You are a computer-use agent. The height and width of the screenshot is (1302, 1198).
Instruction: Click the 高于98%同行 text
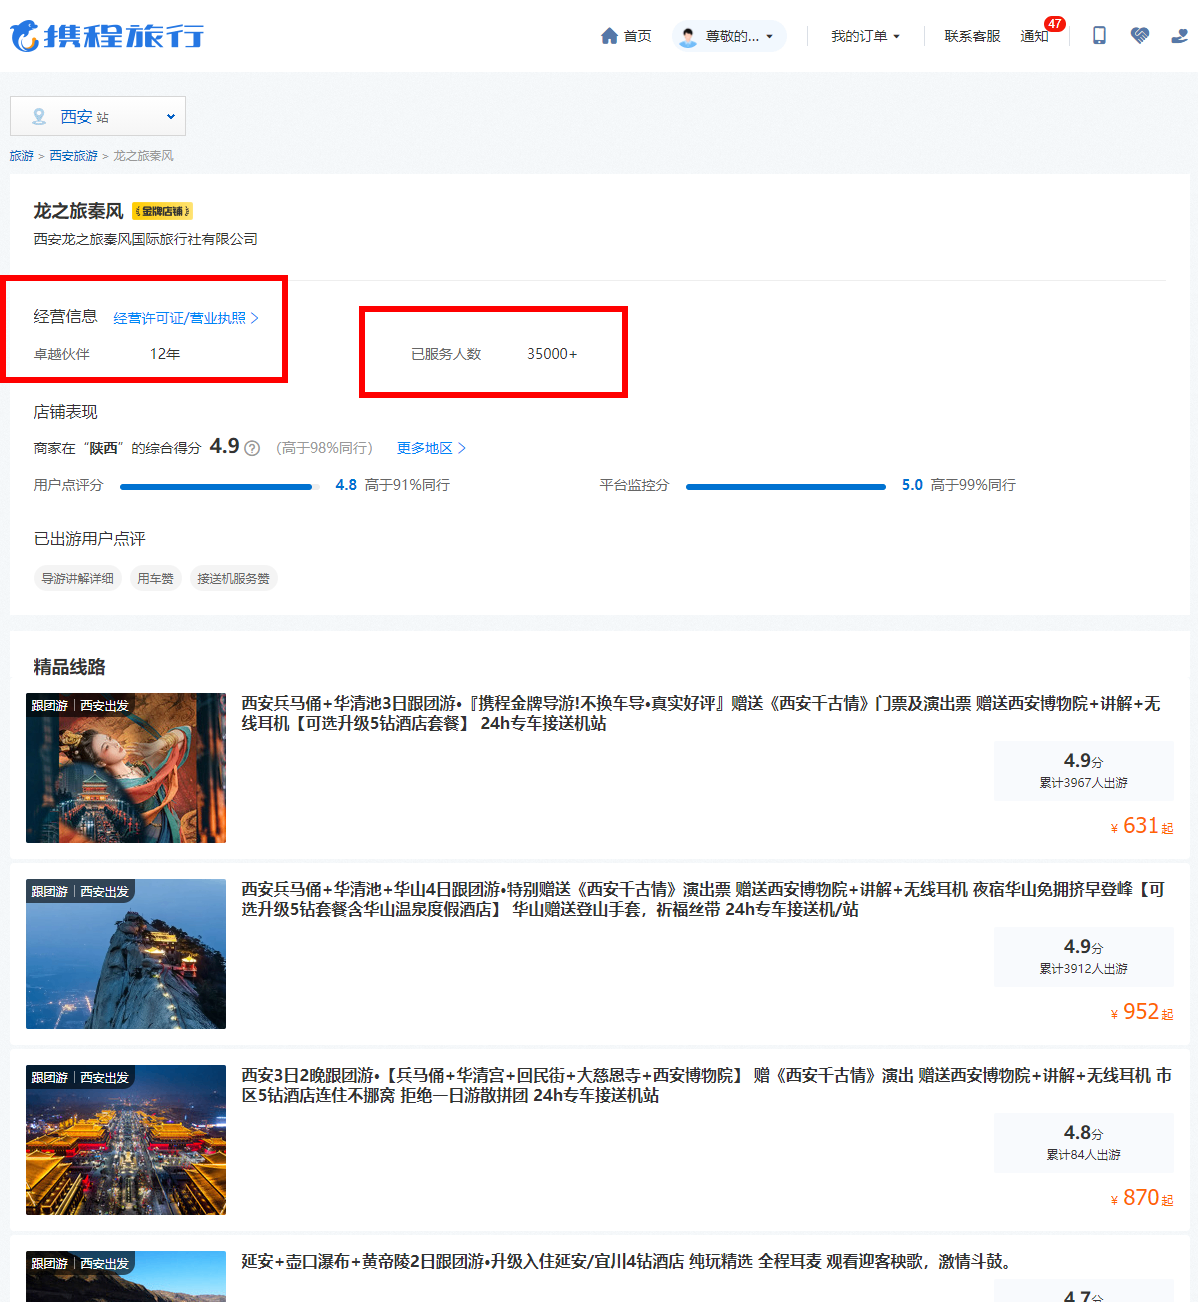tap(324, 448)
